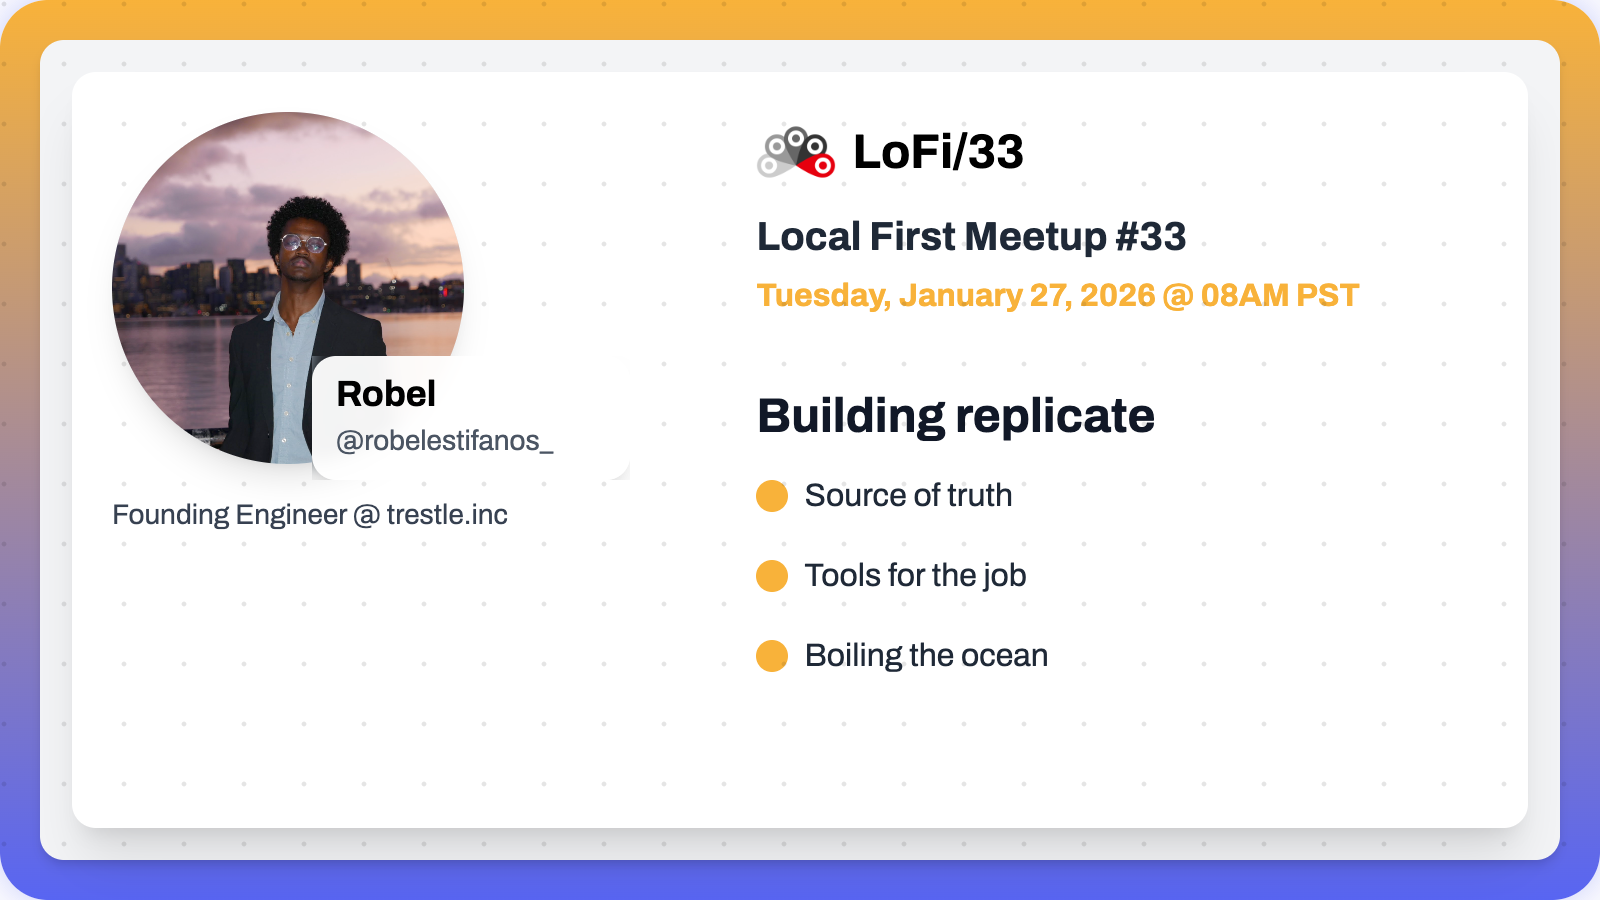Screen dimensions: 1600x900
Task: Click the orange bullet beside Source of truth
Action: (x=772, y=496)
